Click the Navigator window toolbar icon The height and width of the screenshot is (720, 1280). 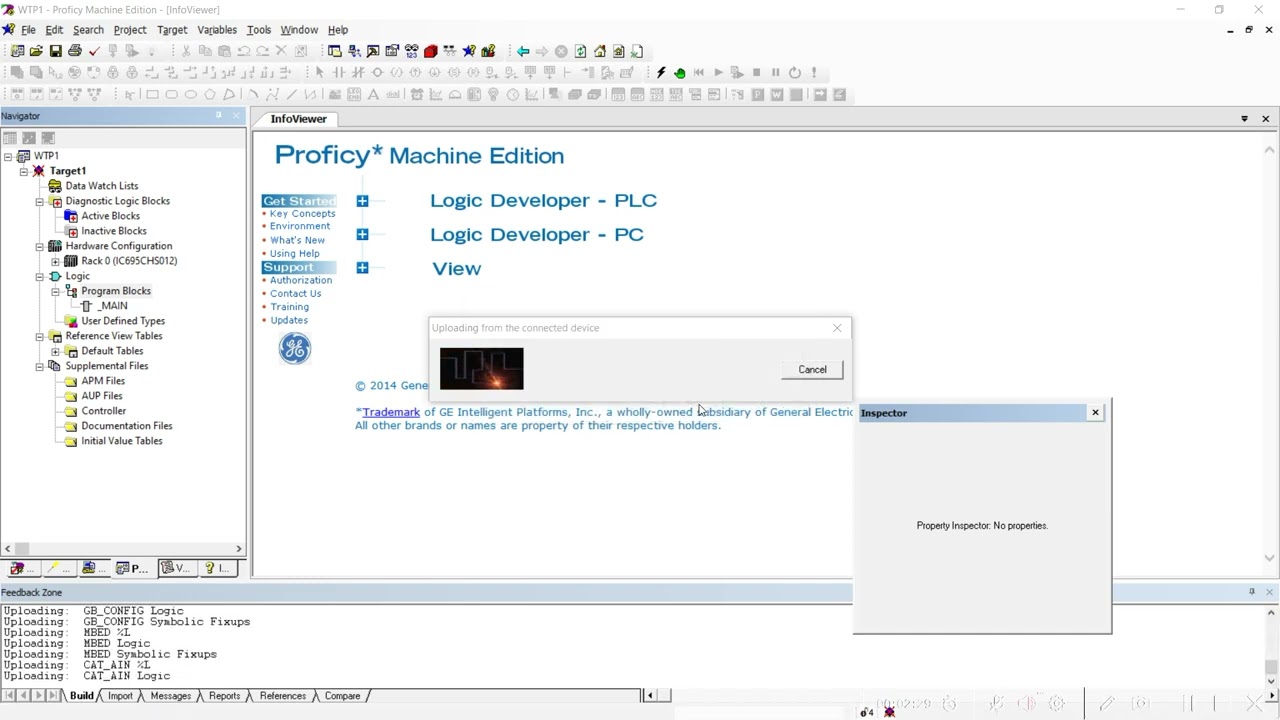pos(335,51)
